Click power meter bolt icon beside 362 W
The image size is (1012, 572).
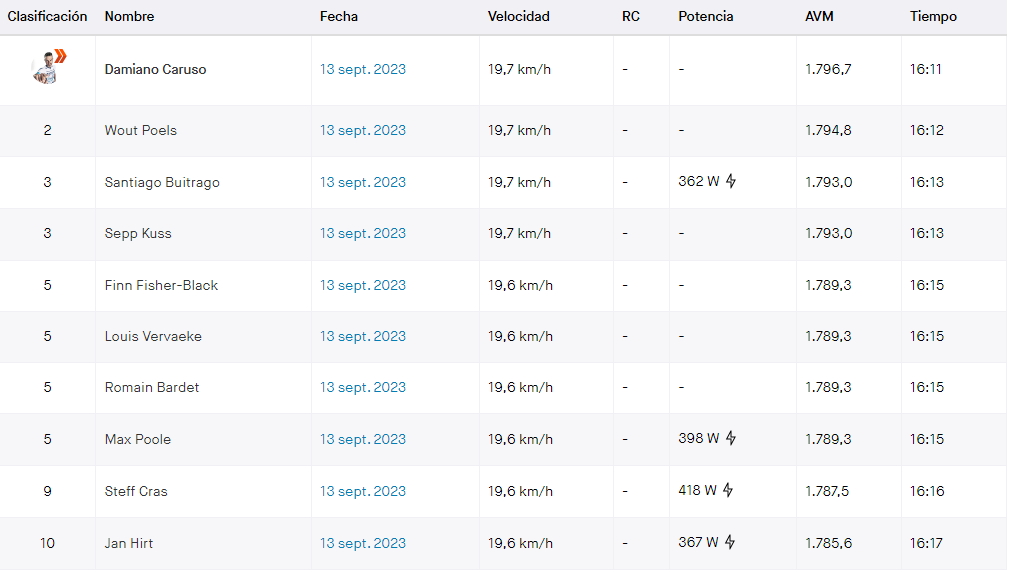pyautogui.click(x=731, y=181)
